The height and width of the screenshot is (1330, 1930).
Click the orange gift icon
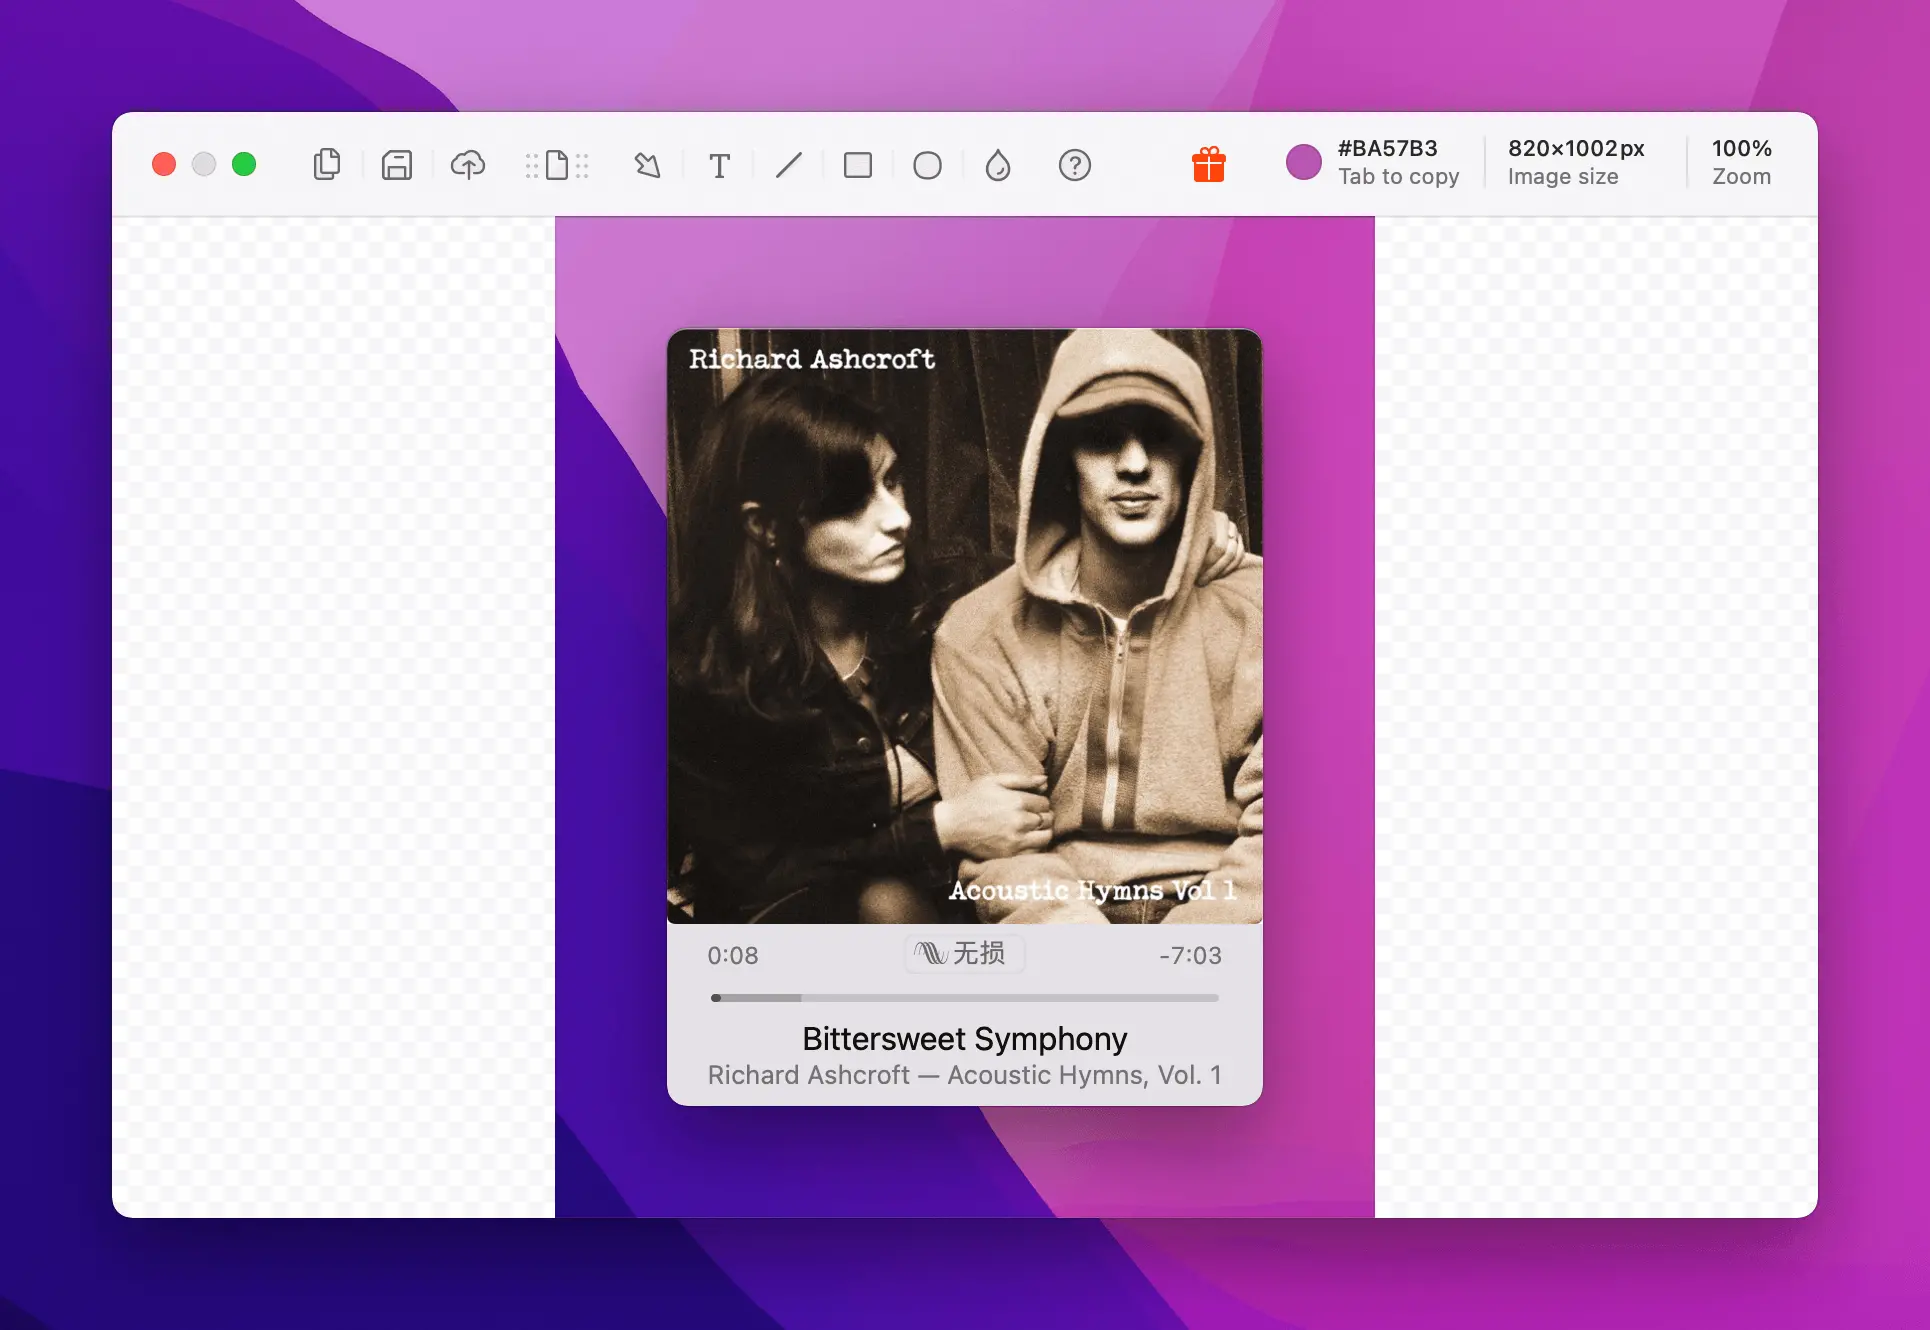tap(1209, 164)
